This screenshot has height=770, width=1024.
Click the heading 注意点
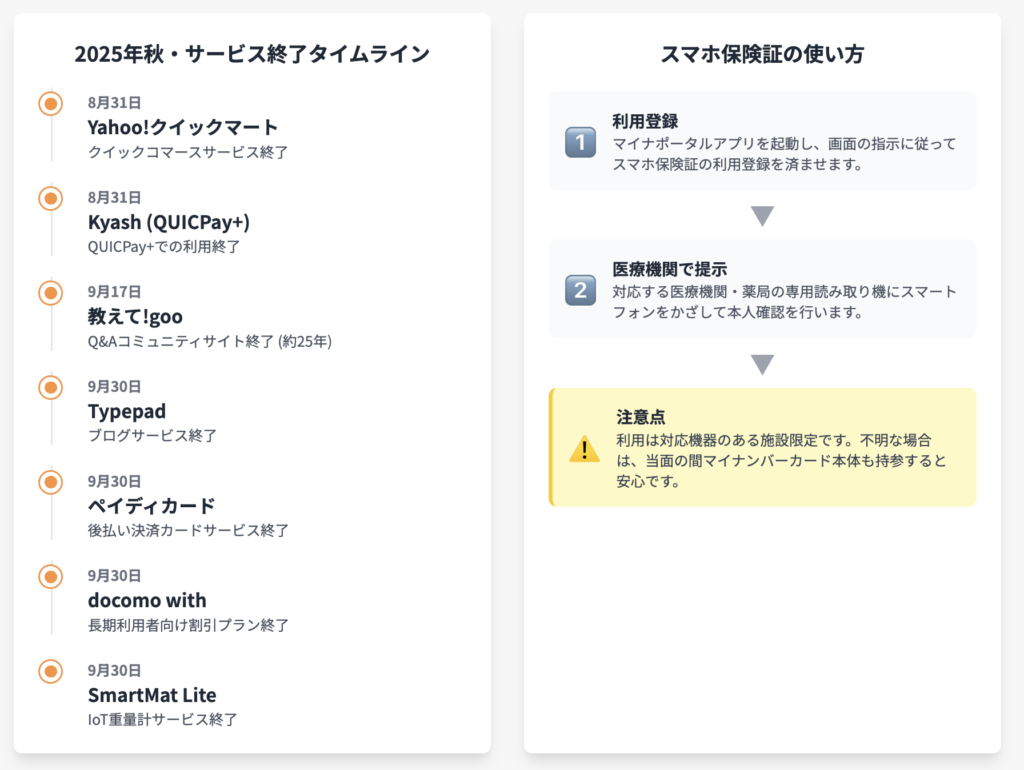(x=641, y=417)
